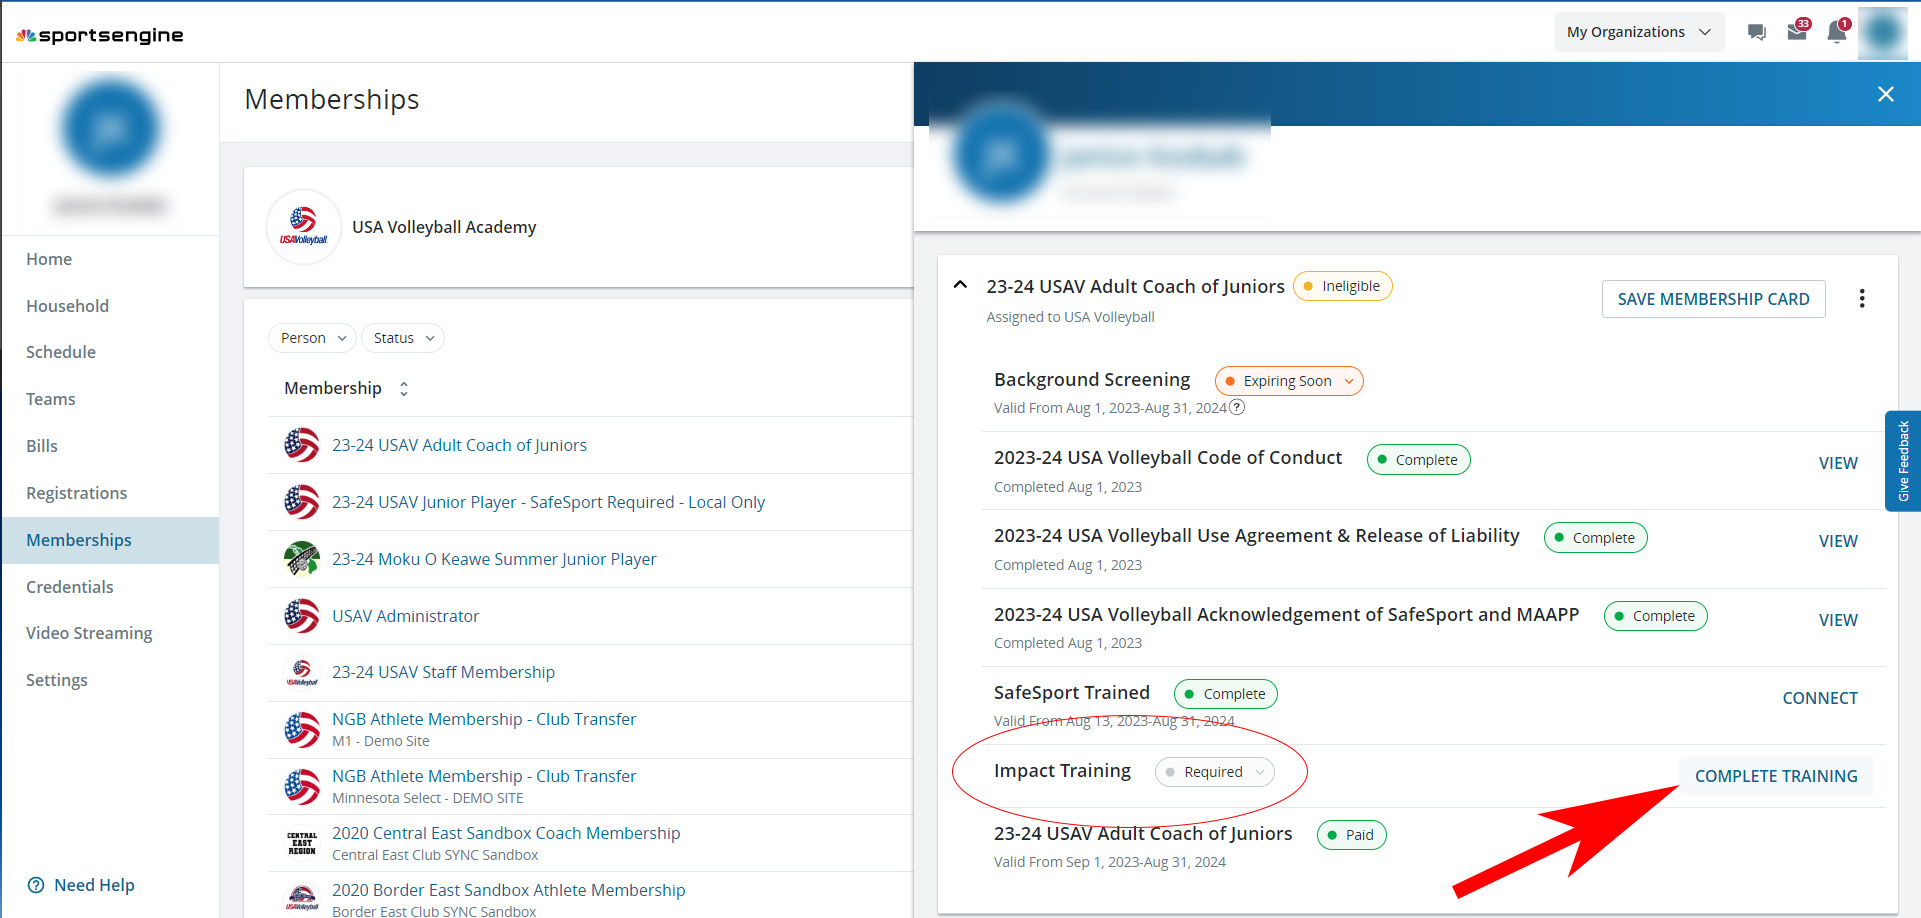Open the chat messages icon

coord(1756,32)
